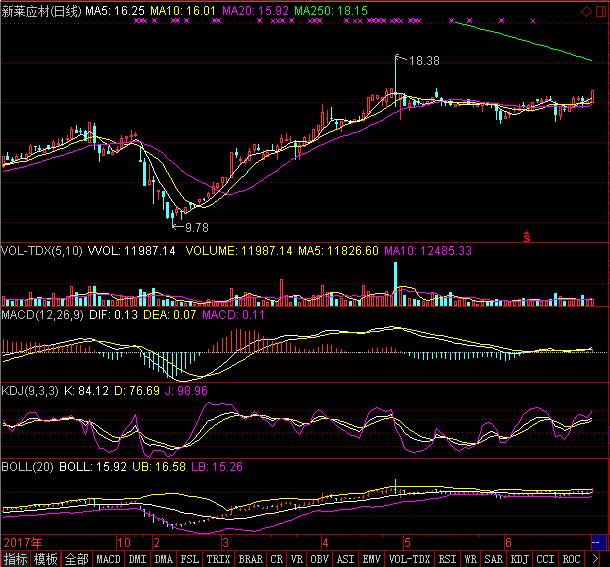610x567 pixels.
Task: Click the K: 84.12 value
Action: click(x=86, y=391)
